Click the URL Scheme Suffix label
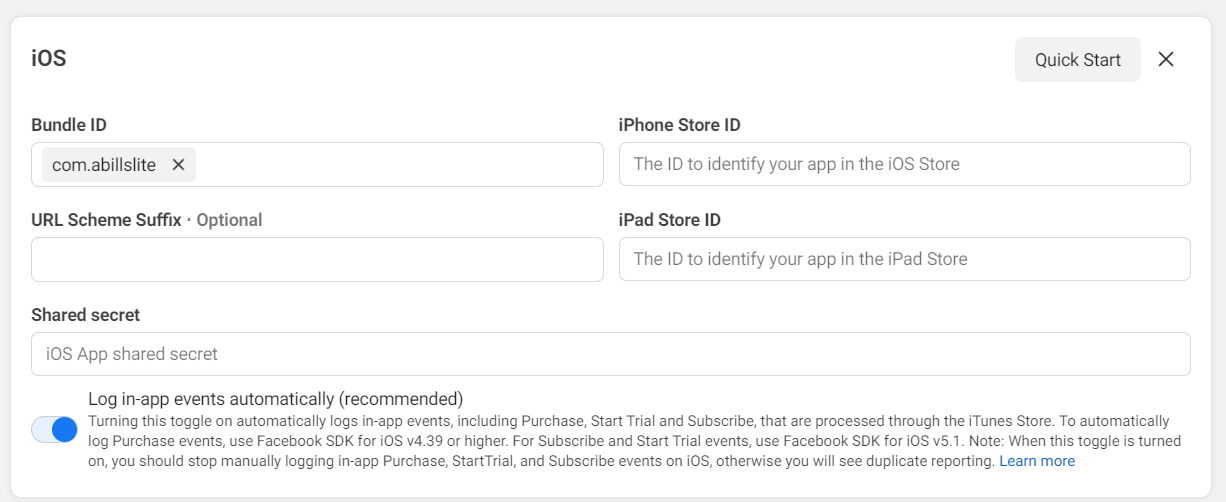 click(x=106, y=220)
